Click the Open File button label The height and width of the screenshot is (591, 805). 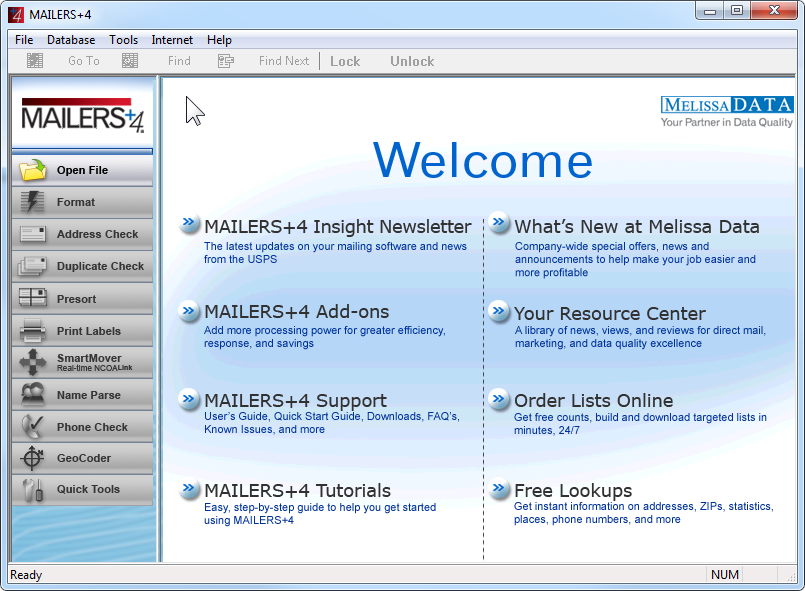point(82,170)
